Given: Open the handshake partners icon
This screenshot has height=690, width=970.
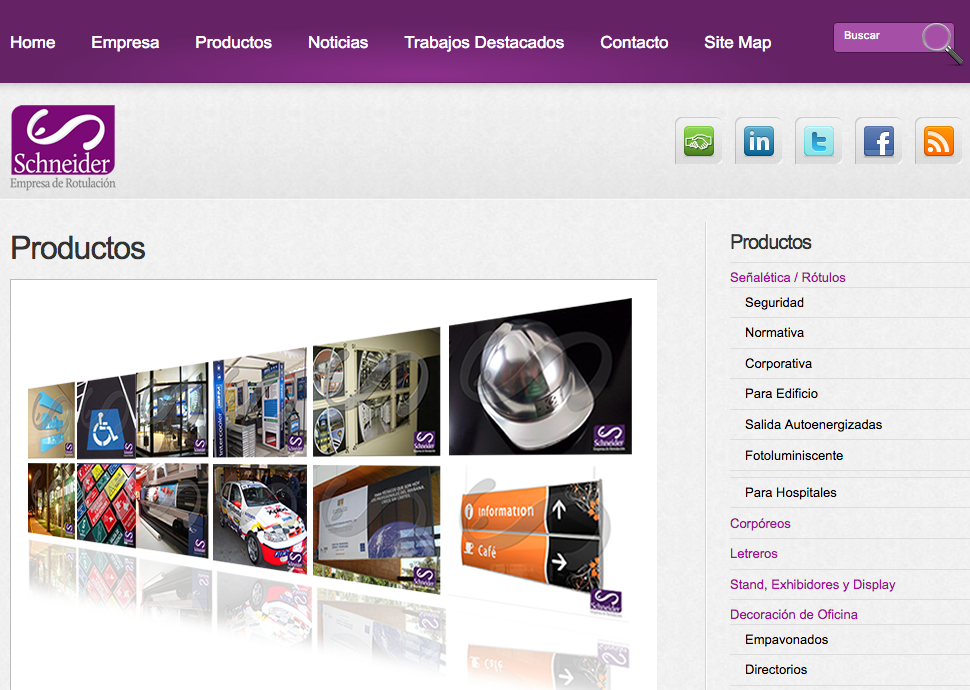Looking at the screenshot, I should click(x=698, y=141).
